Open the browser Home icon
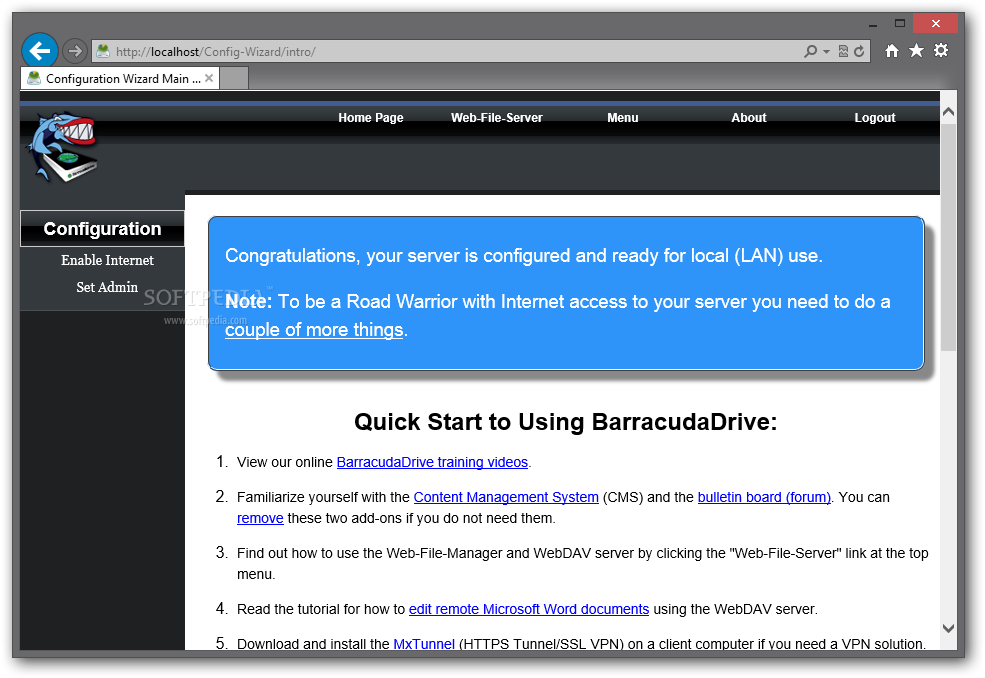Image resolution: width=985 pixels, height=678 pixels. pyautogui.click(x=891, y=51)
